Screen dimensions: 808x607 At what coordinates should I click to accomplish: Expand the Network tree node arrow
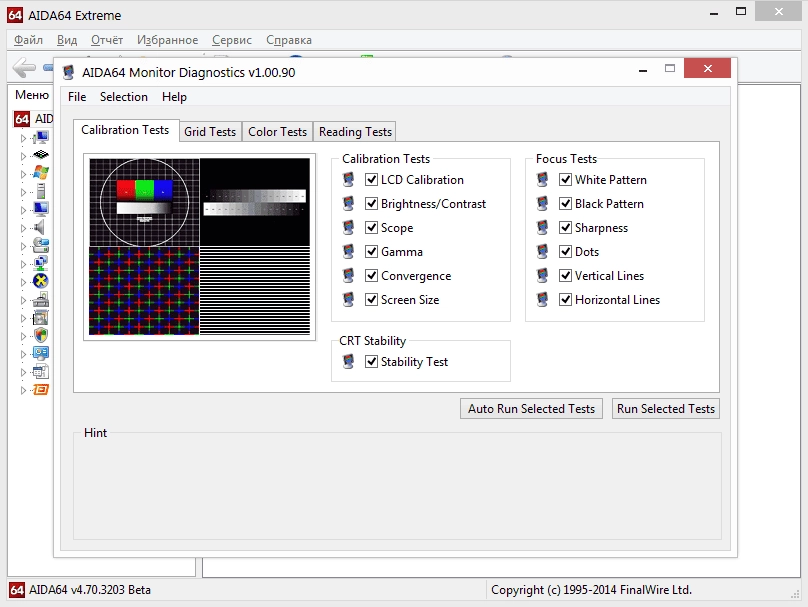(23, 264)
